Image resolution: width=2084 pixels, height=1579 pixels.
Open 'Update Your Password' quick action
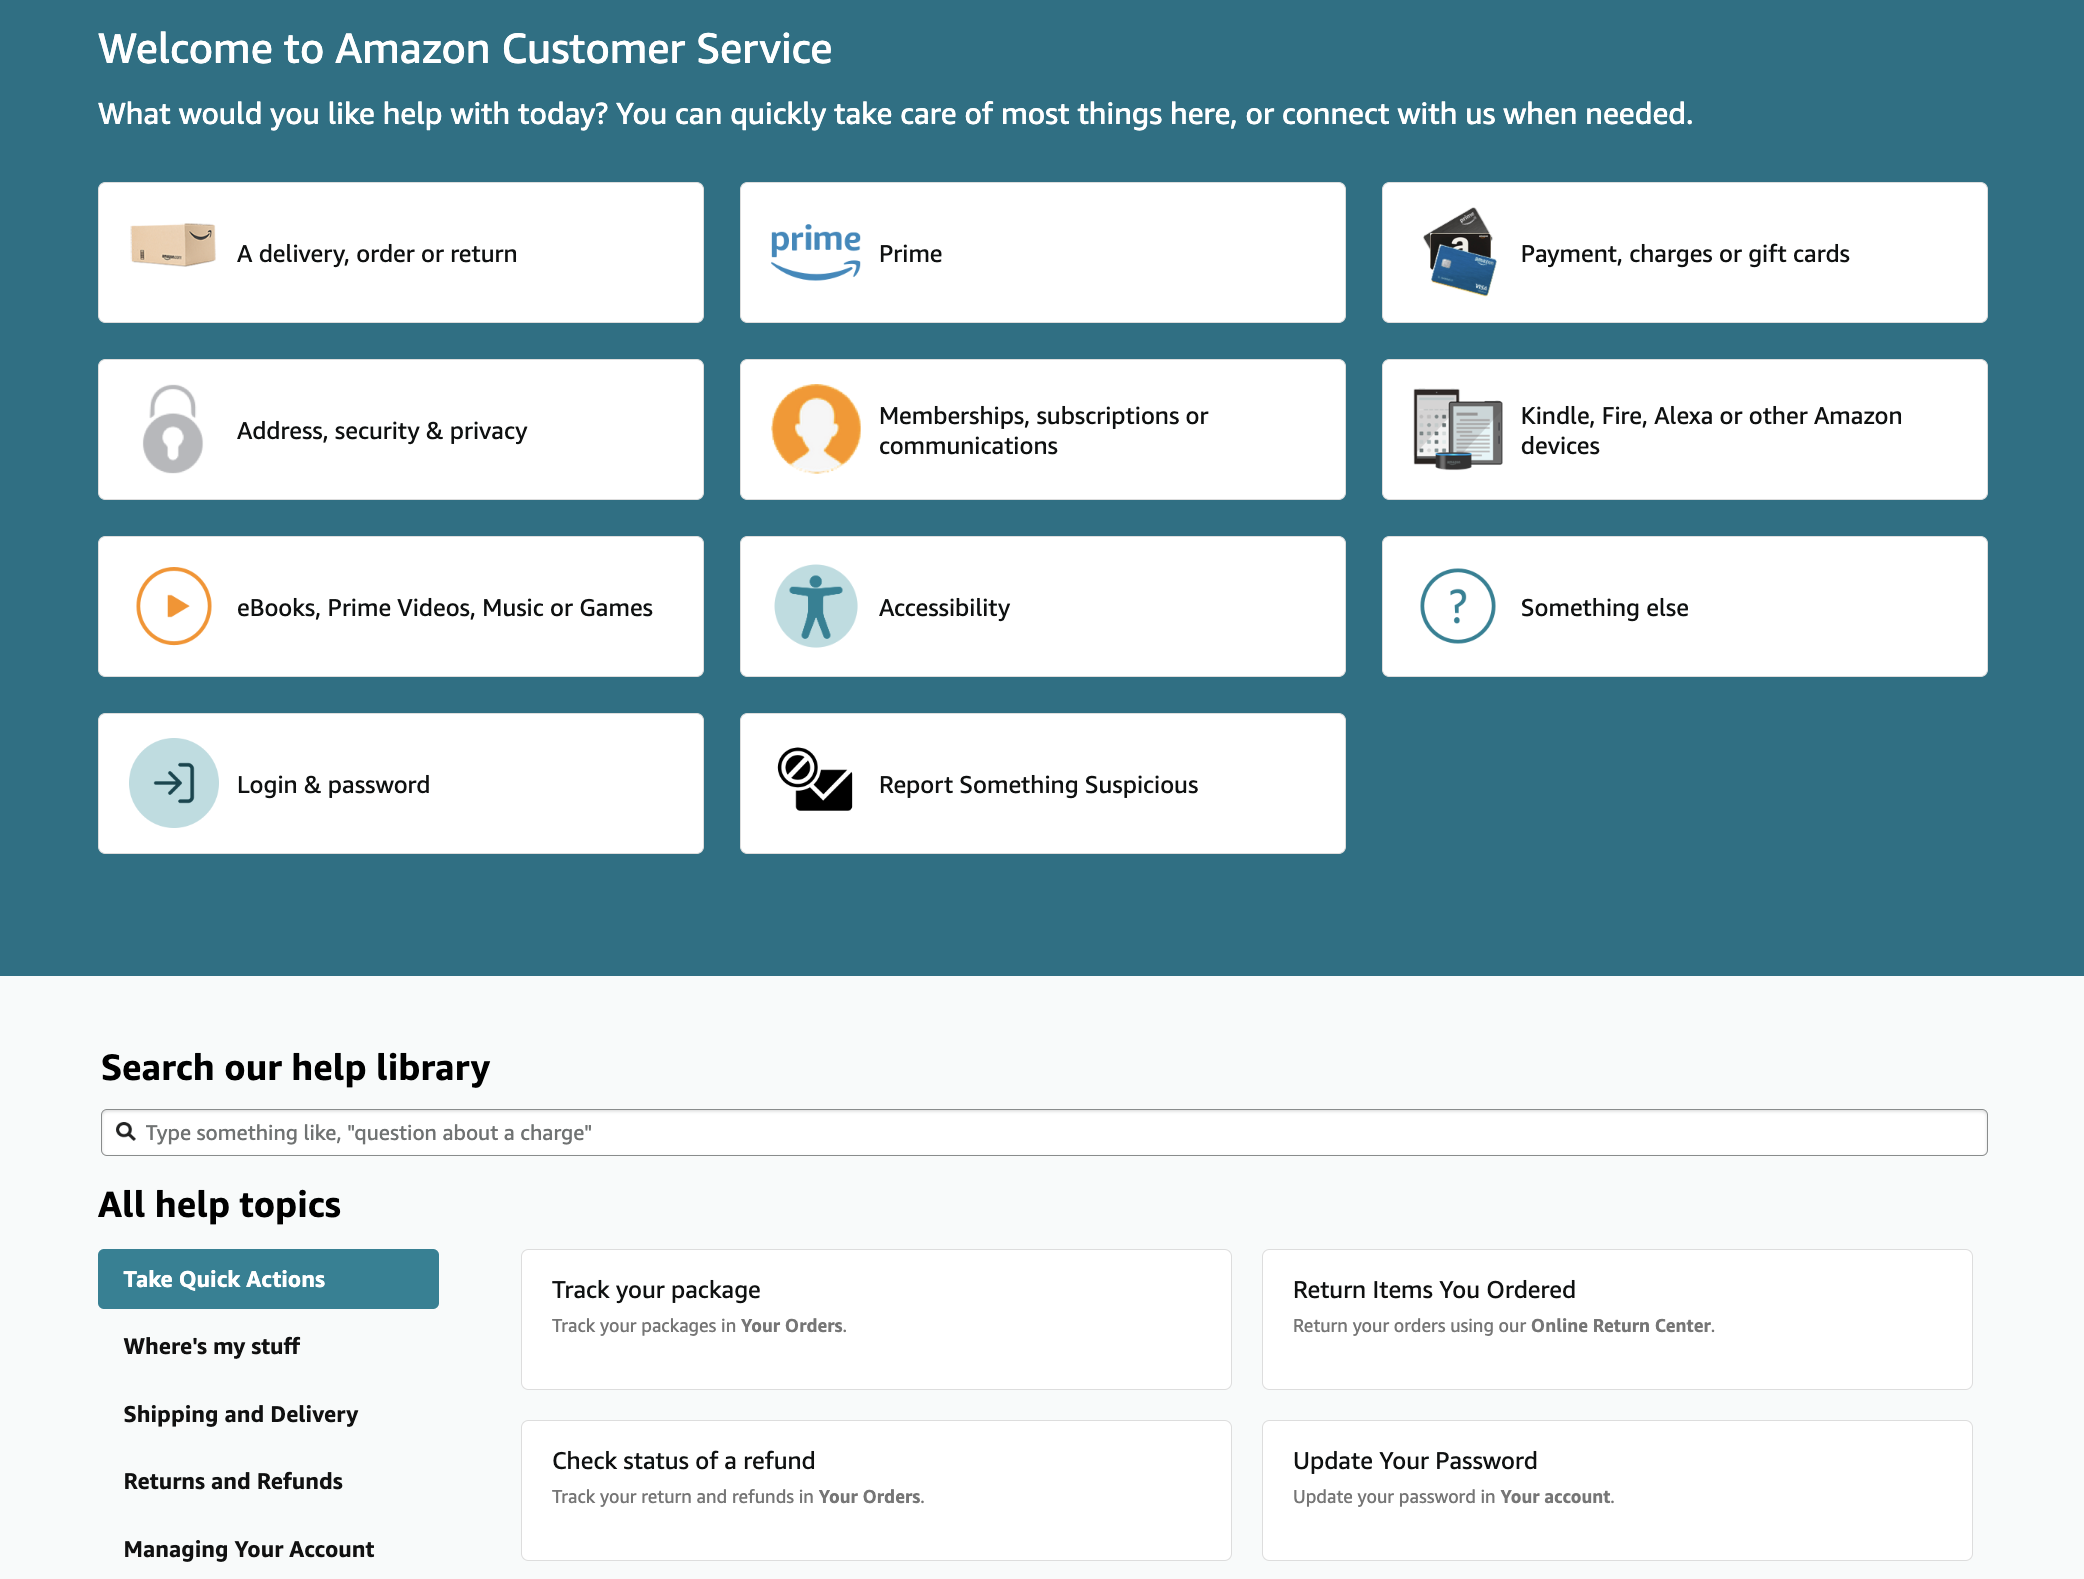coord(1617,1490)
